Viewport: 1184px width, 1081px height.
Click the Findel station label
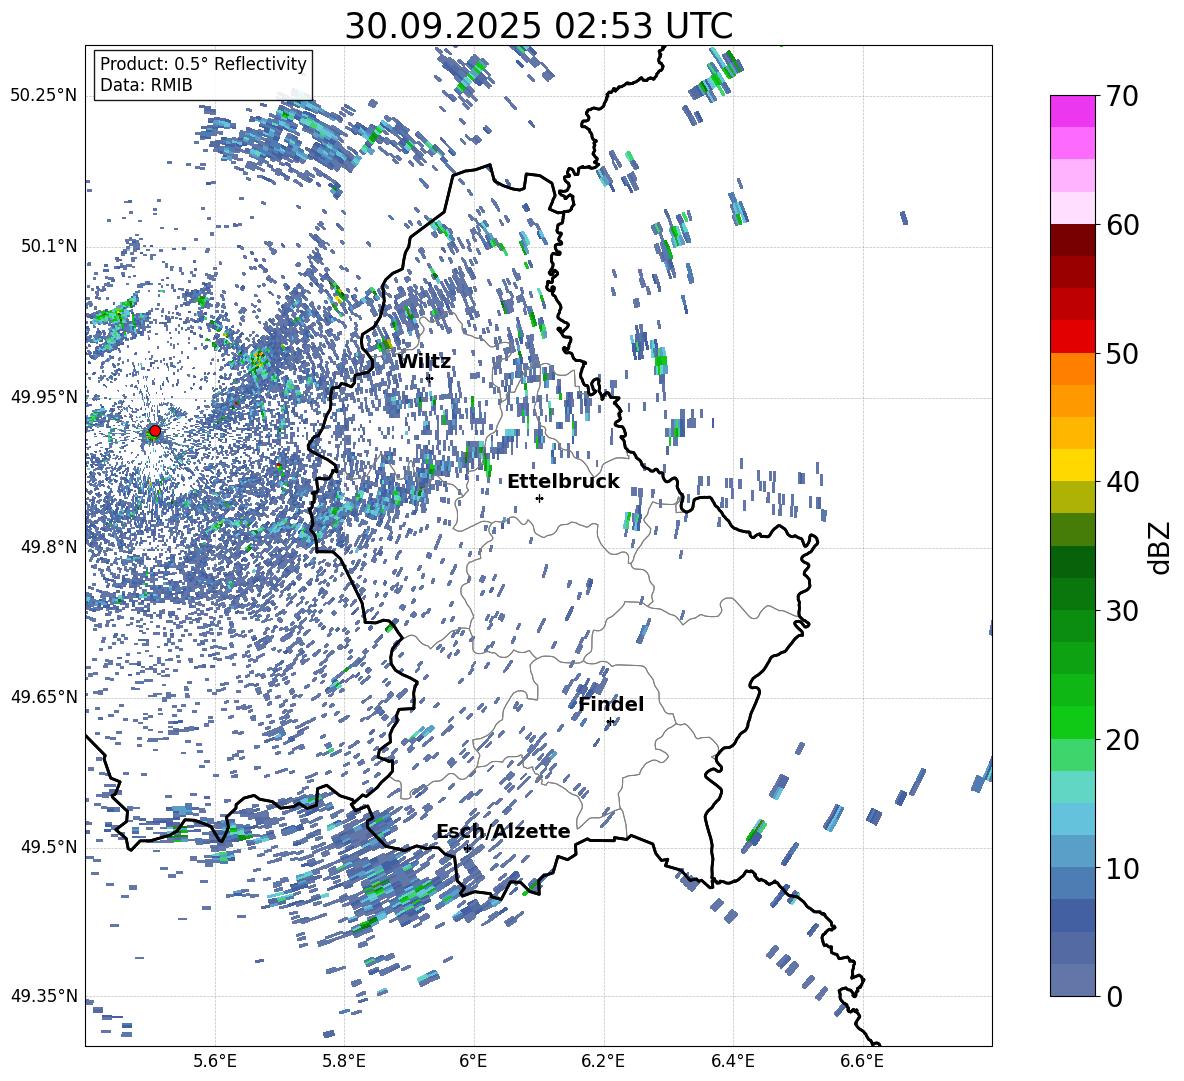tap(611, 704)
